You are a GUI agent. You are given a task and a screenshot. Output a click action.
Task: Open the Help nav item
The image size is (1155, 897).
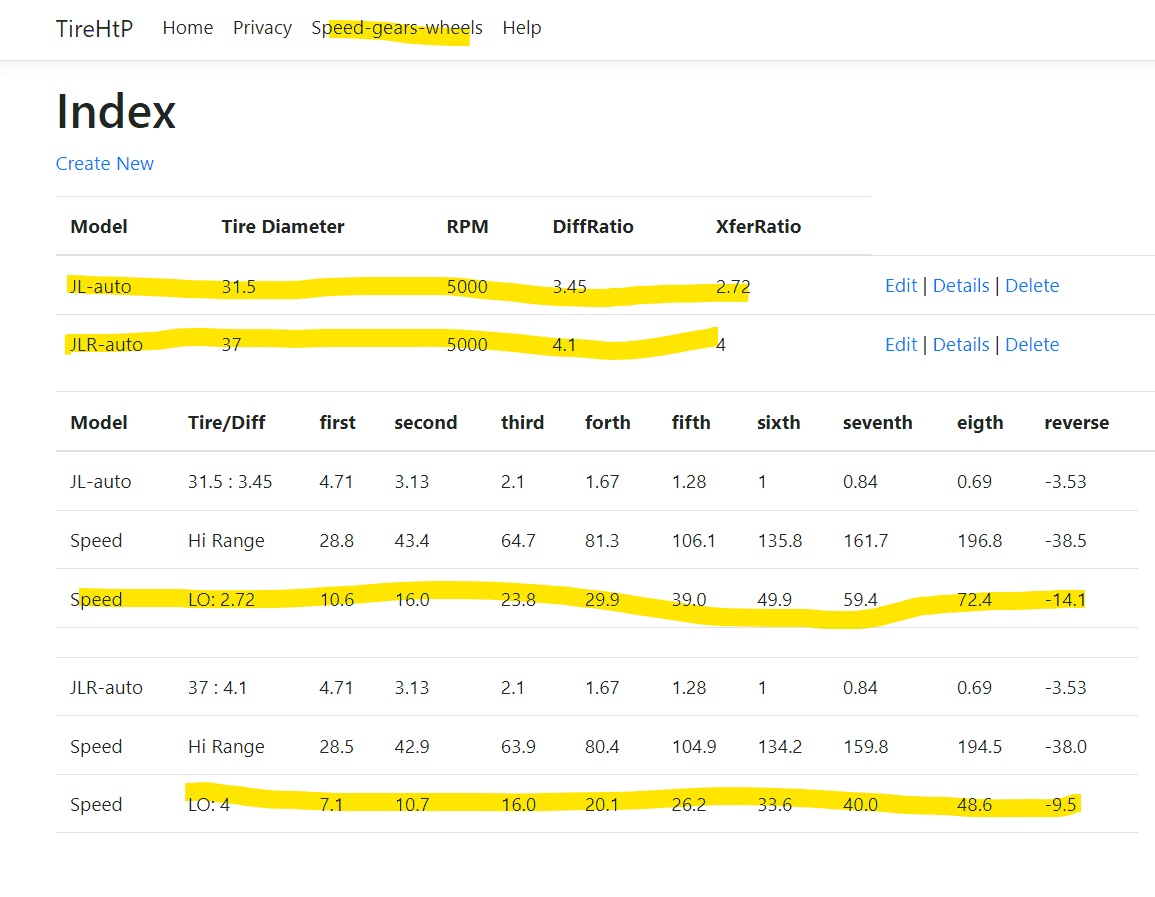tap(522, 28)
